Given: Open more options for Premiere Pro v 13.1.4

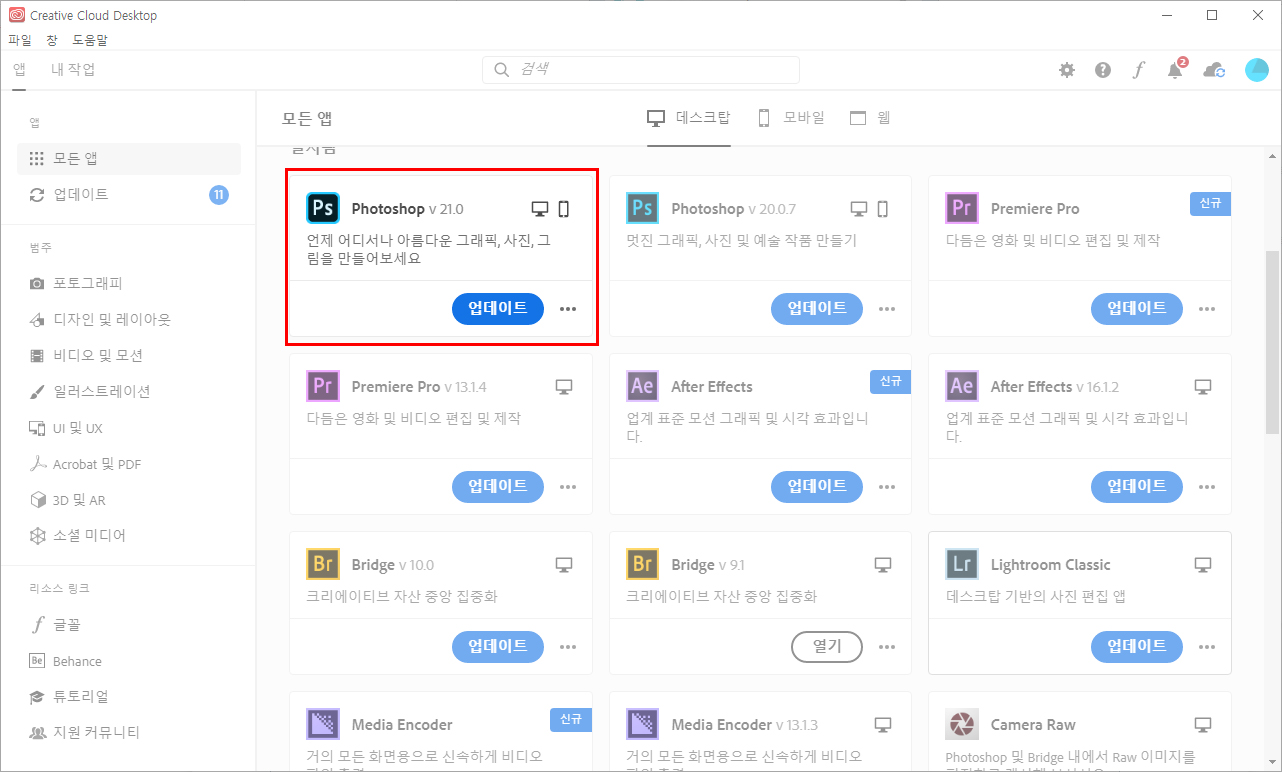Looking at the screenshot, I should [x=568, y=487].
